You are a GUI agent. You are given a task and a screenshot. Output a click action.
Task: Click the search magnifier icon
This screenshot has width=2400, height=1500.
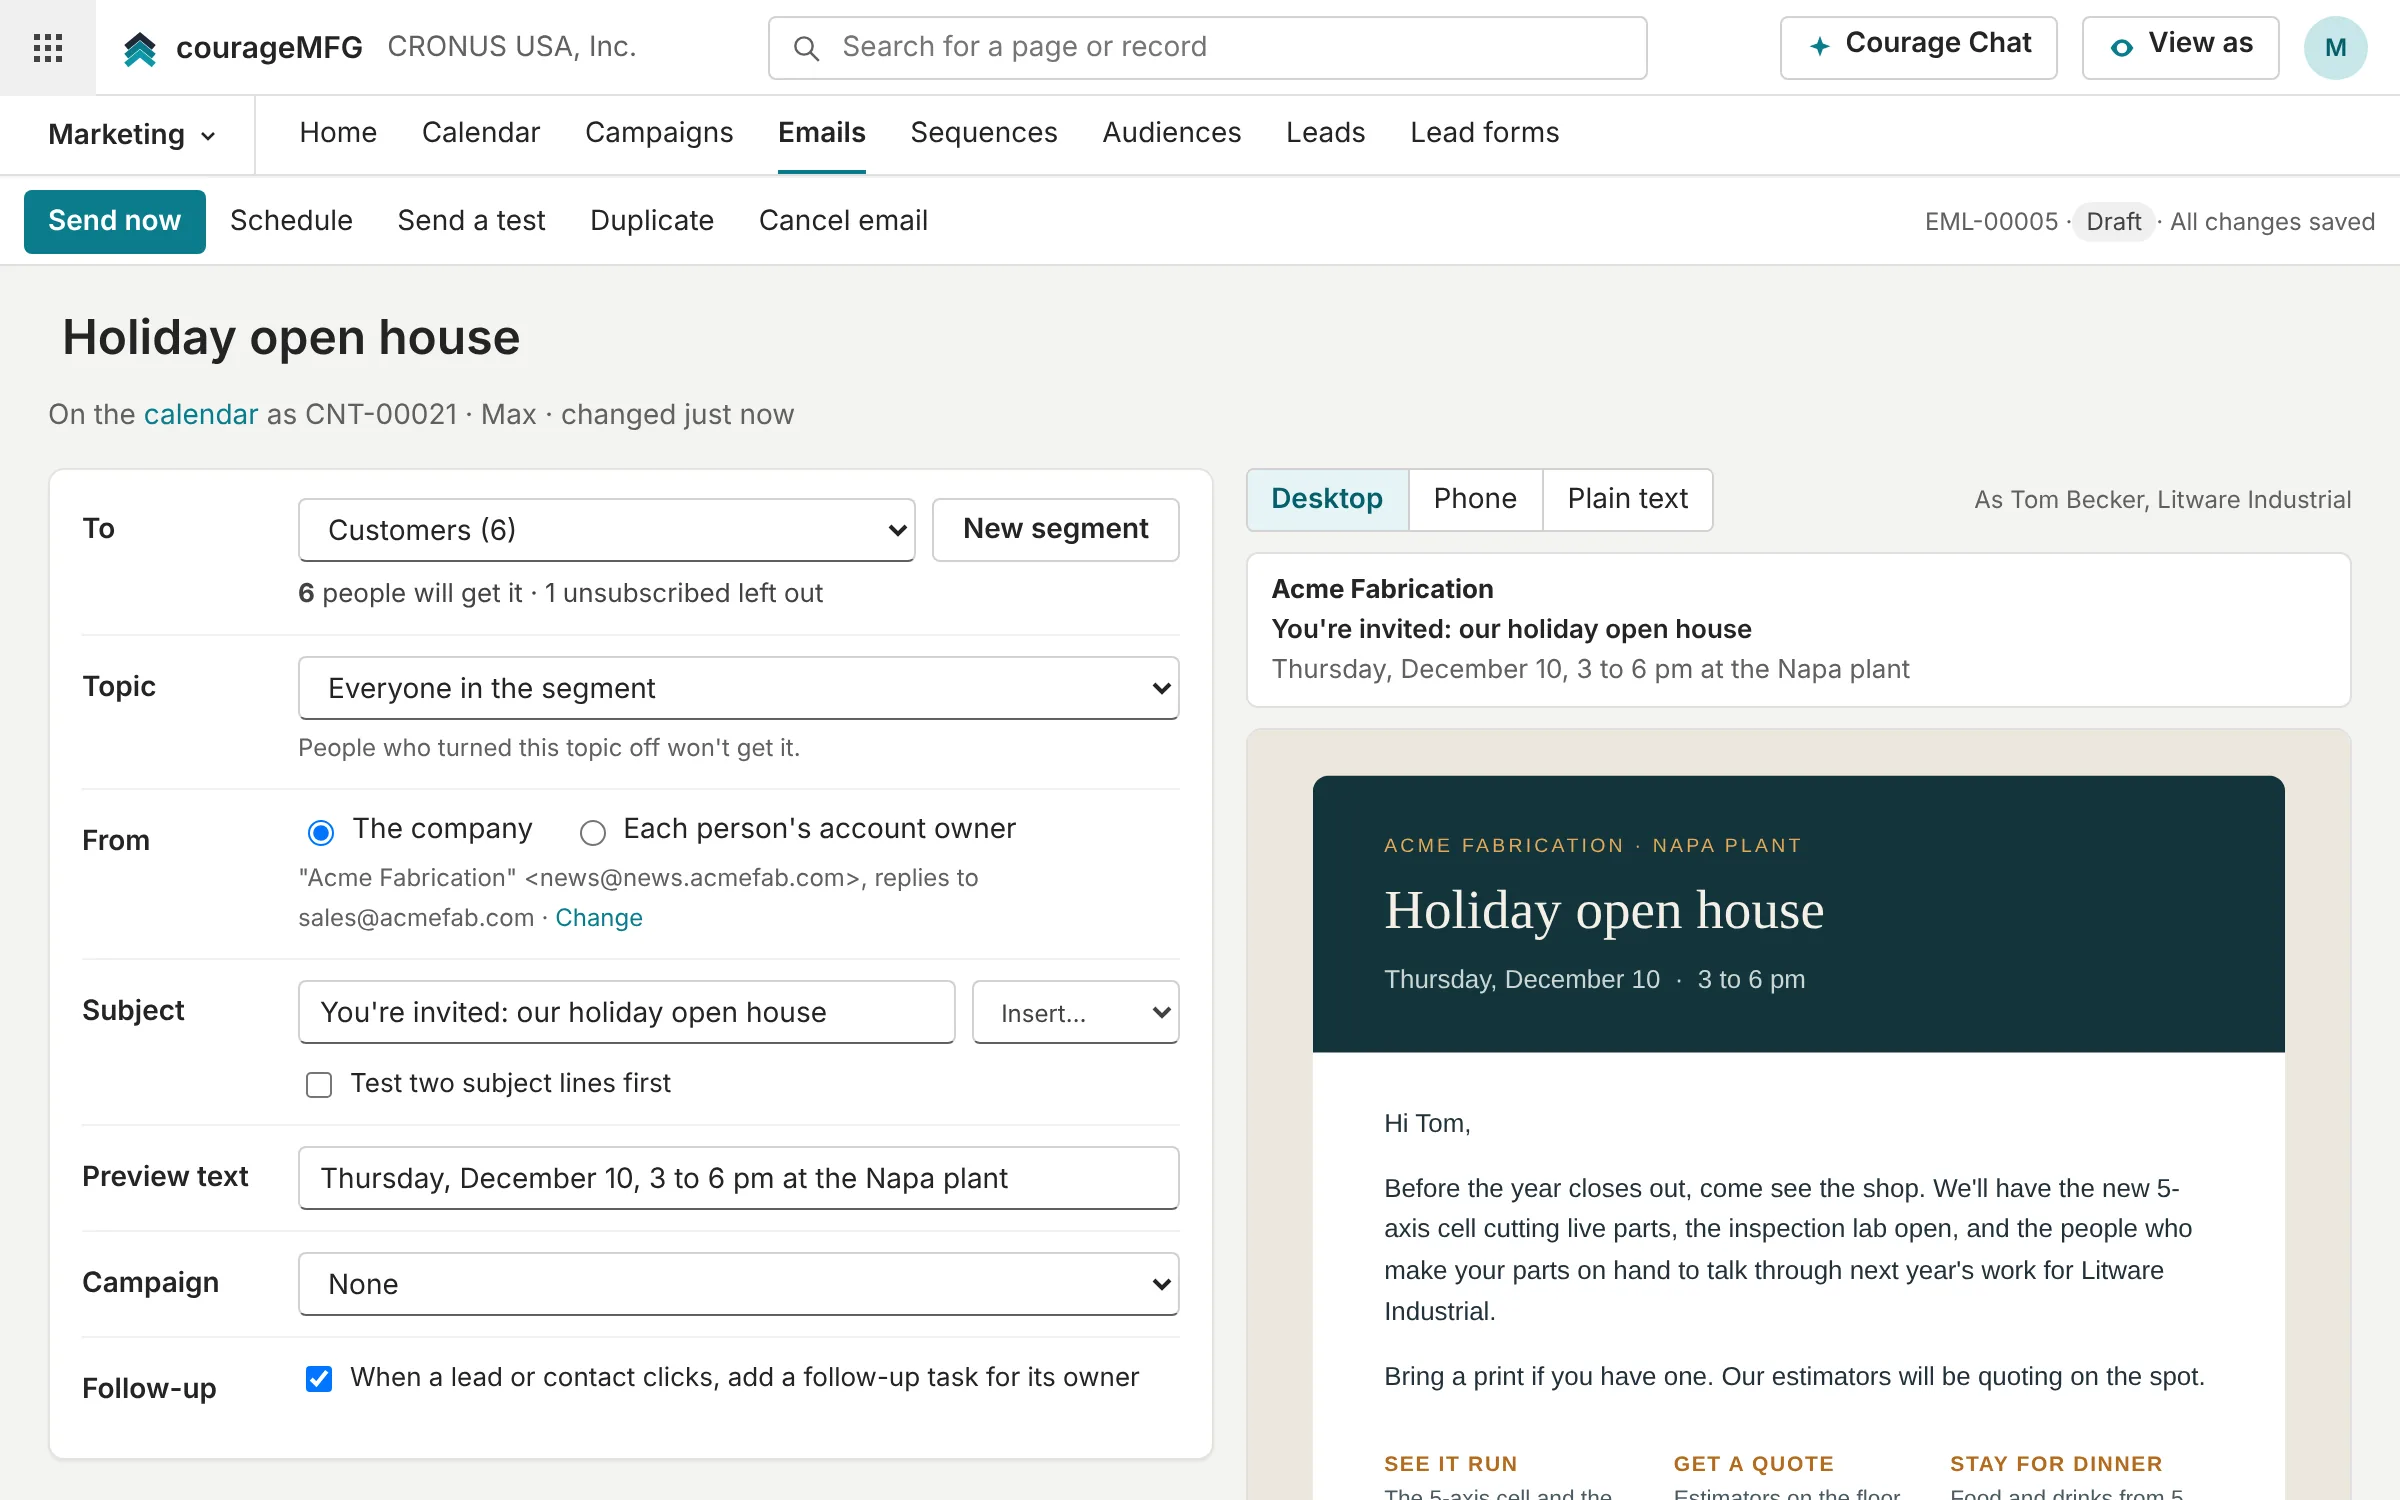pyautogui.click(x=806, y=47)
